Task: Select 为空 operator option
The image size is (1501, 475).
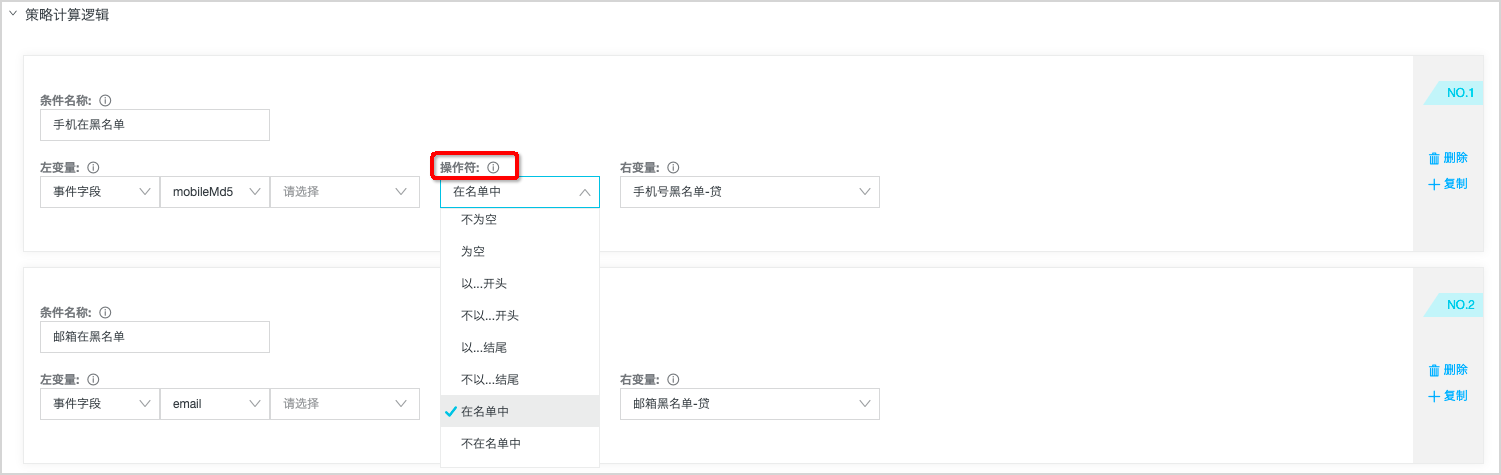Action: 520,252
